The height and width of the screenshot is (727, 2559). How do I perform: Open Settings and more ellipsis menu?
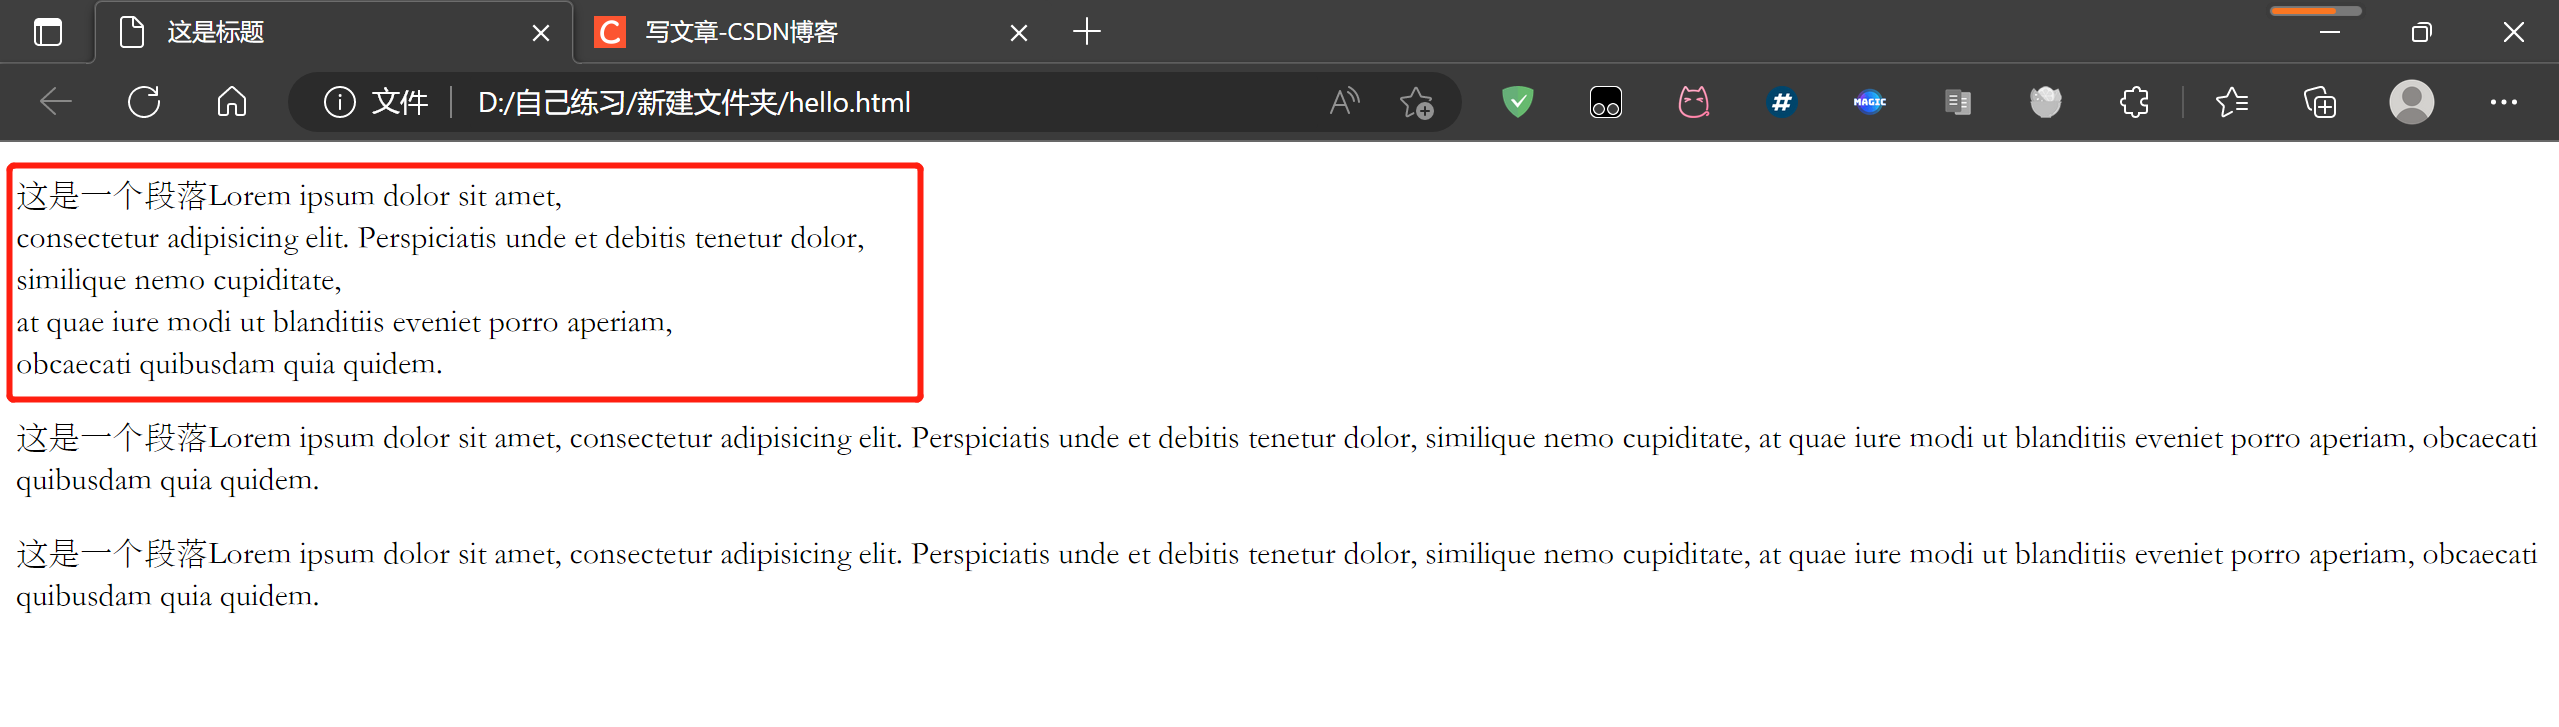pos(2504,102)
